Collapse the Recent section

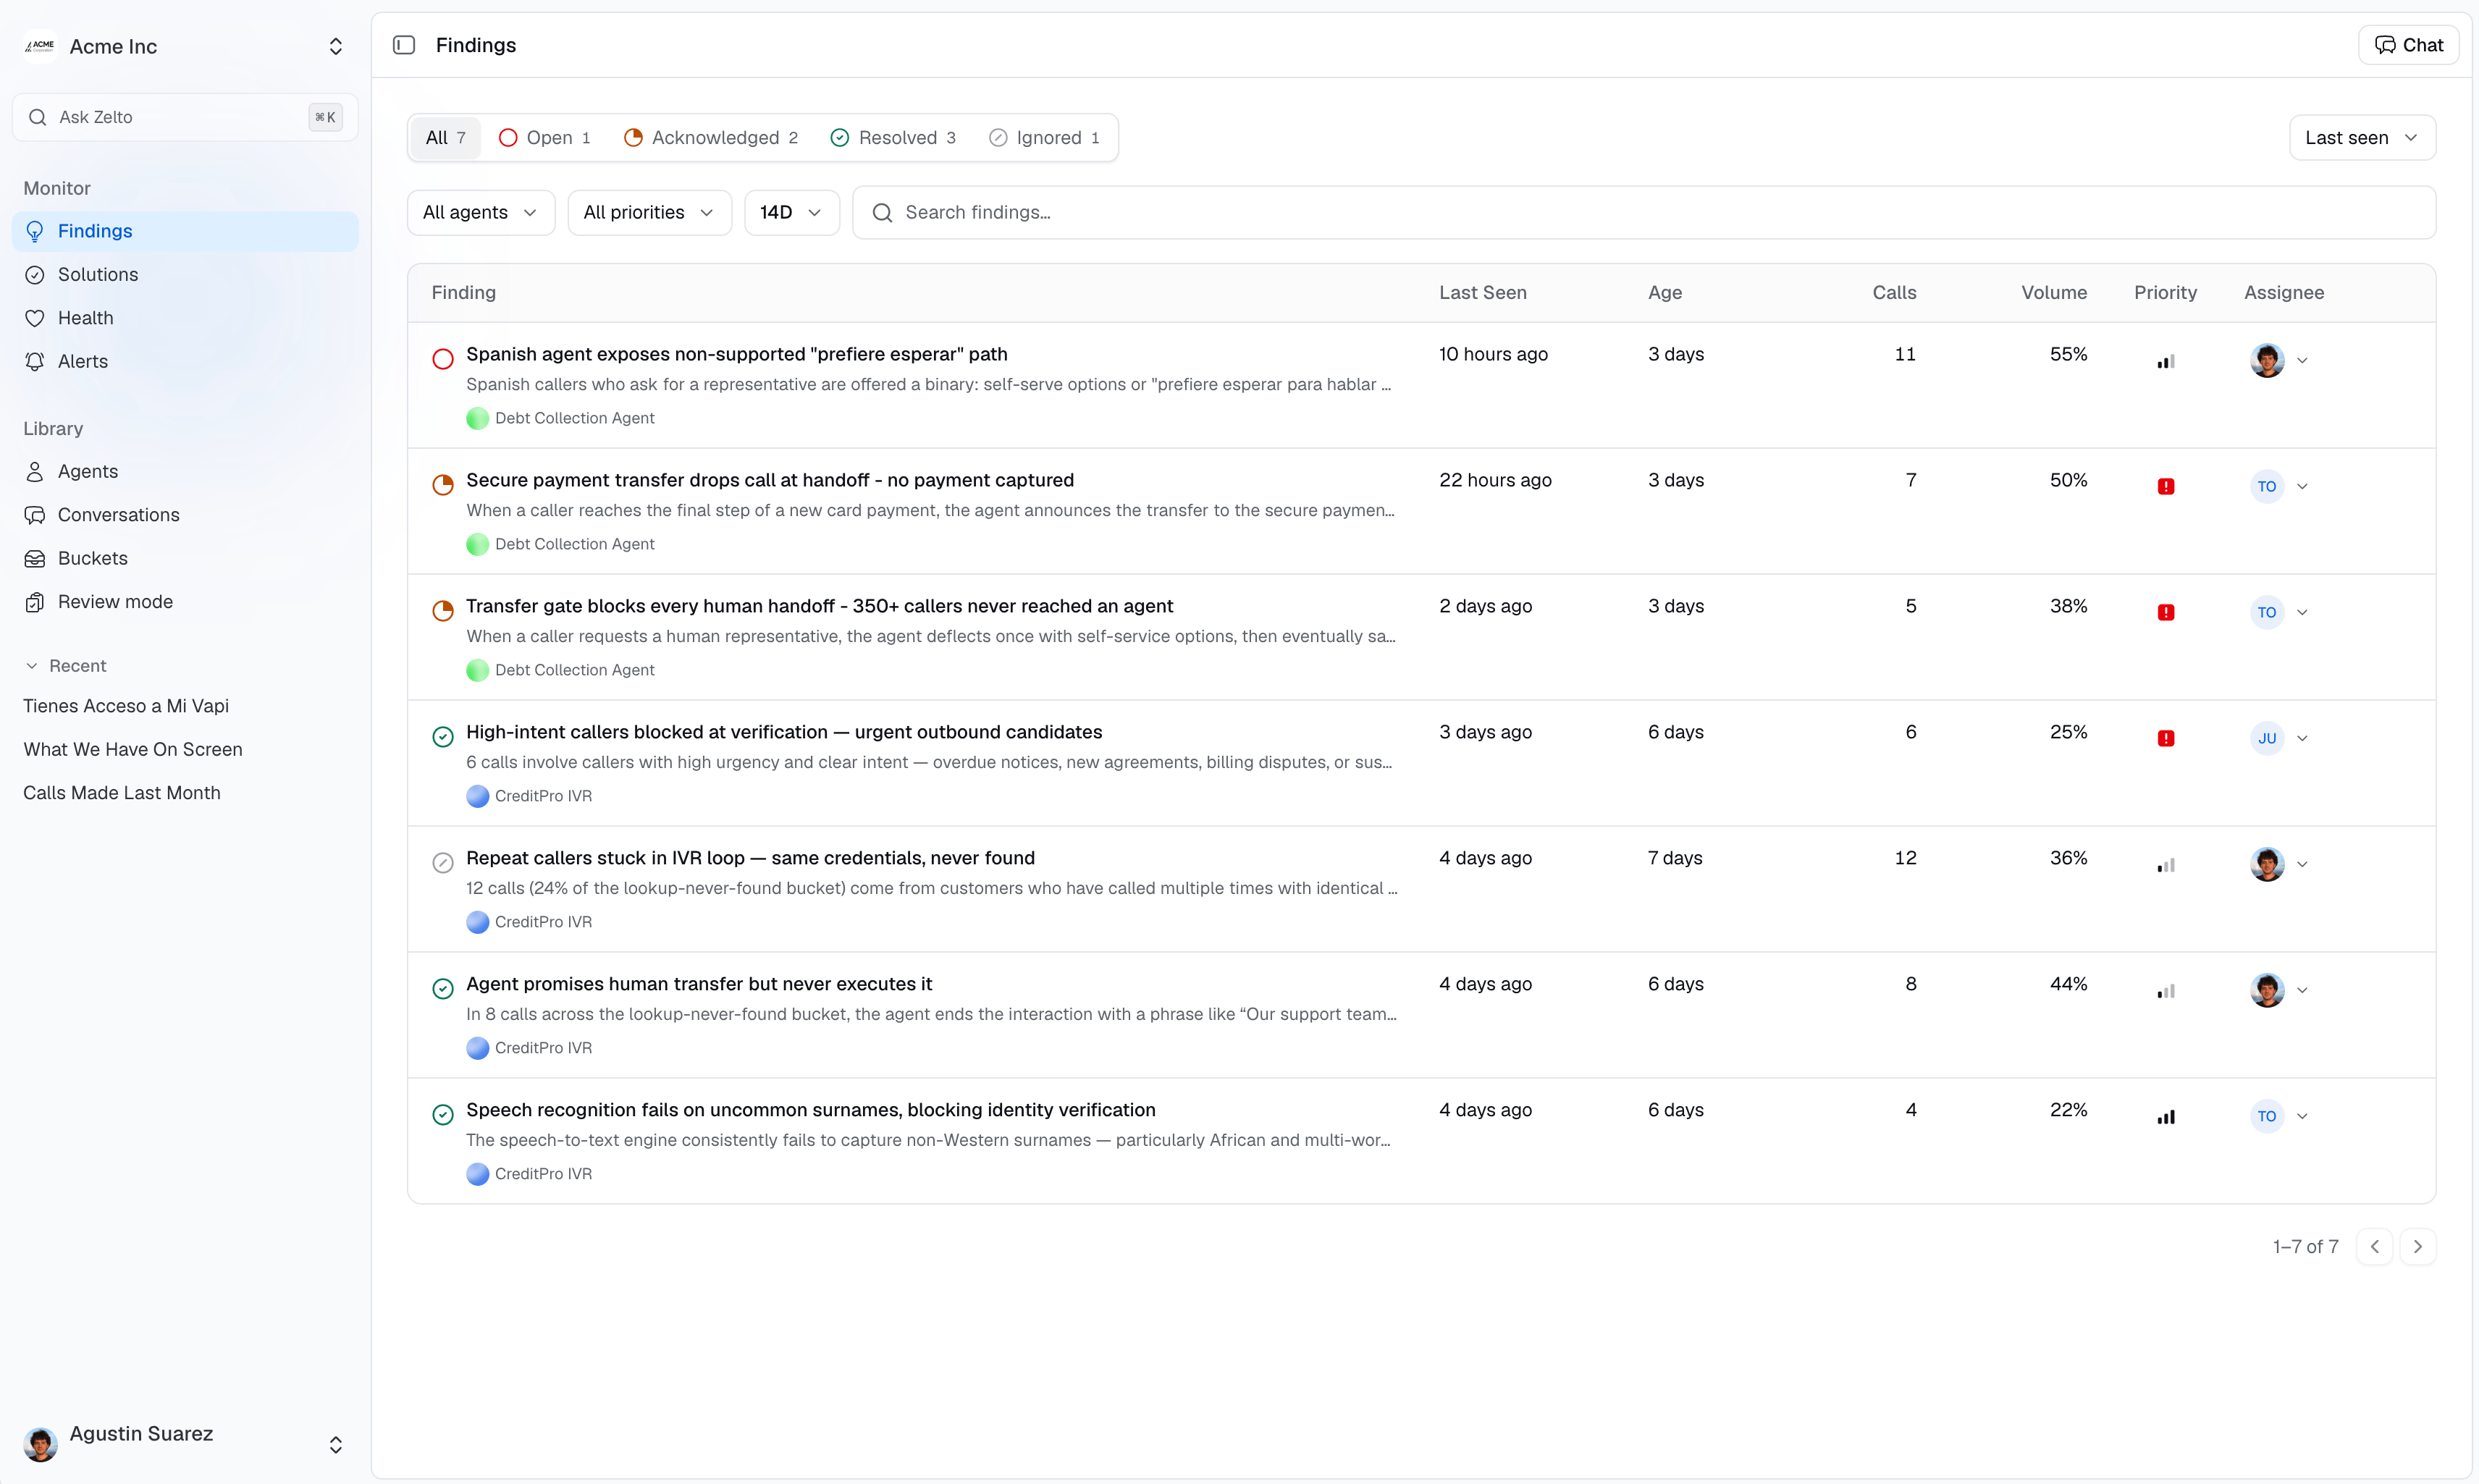pyautogui.click(x=65, y=666)
